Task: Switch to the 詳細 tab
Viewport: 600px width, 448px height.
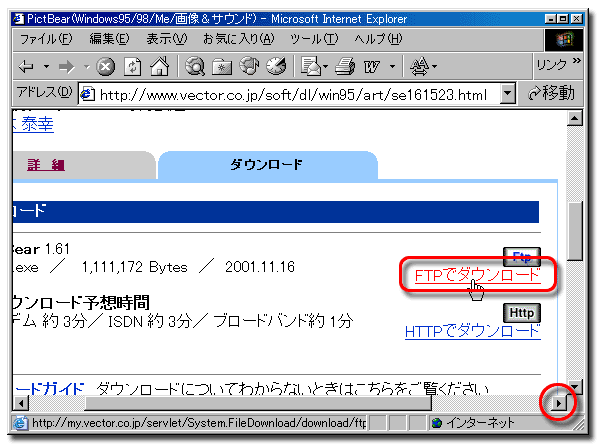Action: click(46, 165)
